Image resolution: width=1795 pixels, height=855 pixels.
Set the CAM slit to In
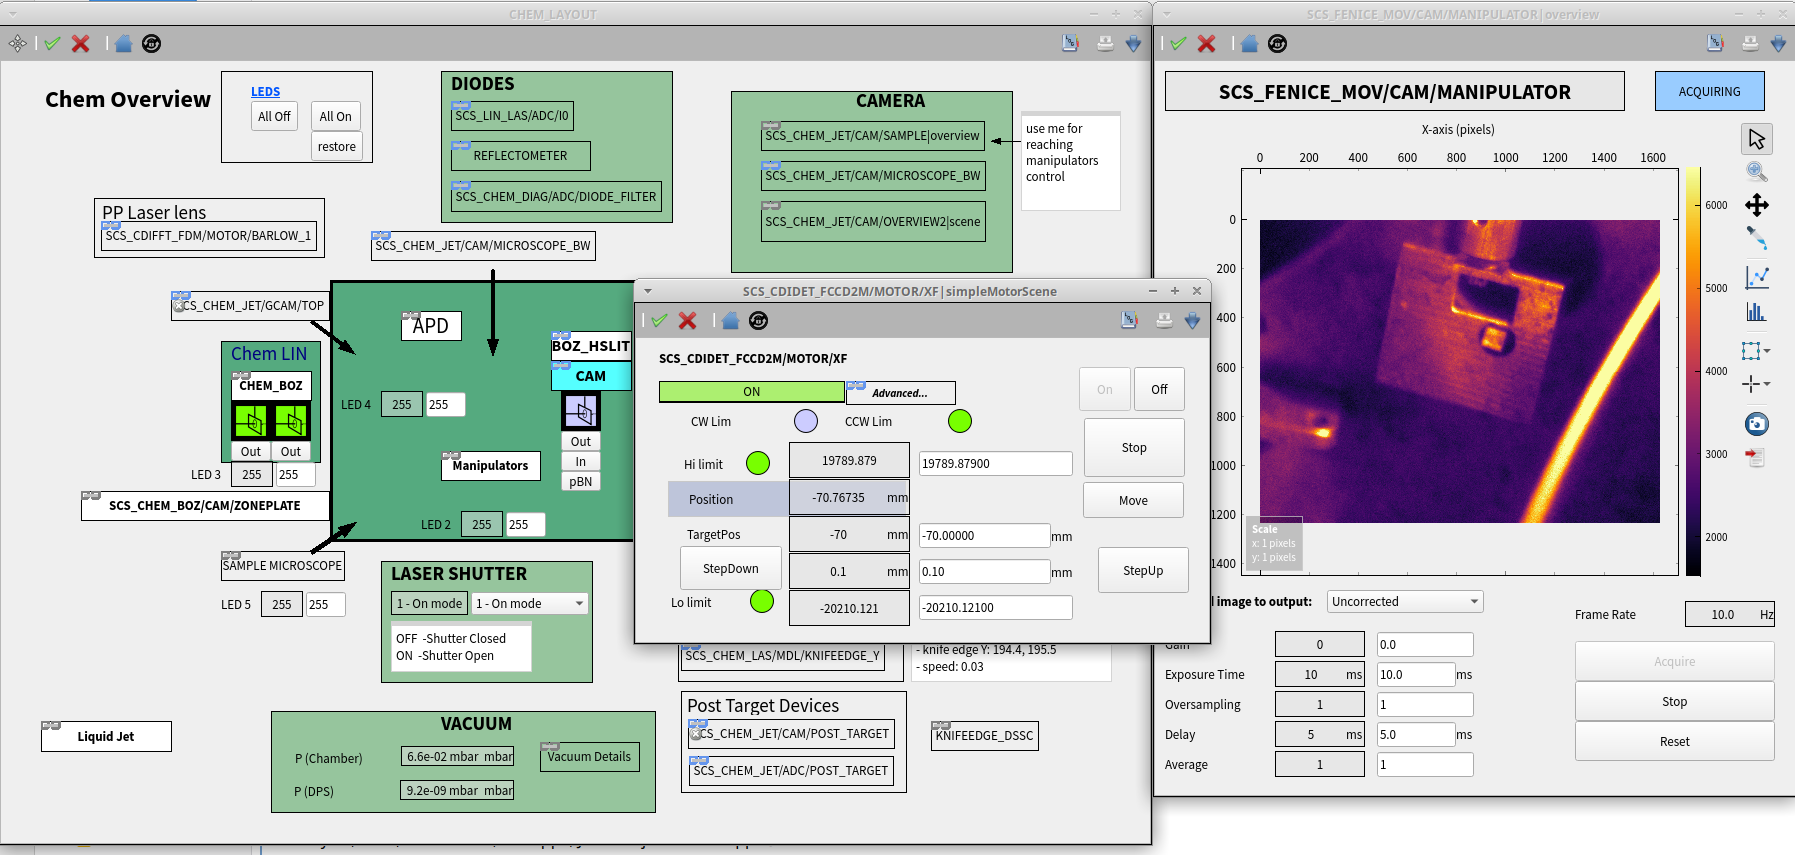click(581, 461)
